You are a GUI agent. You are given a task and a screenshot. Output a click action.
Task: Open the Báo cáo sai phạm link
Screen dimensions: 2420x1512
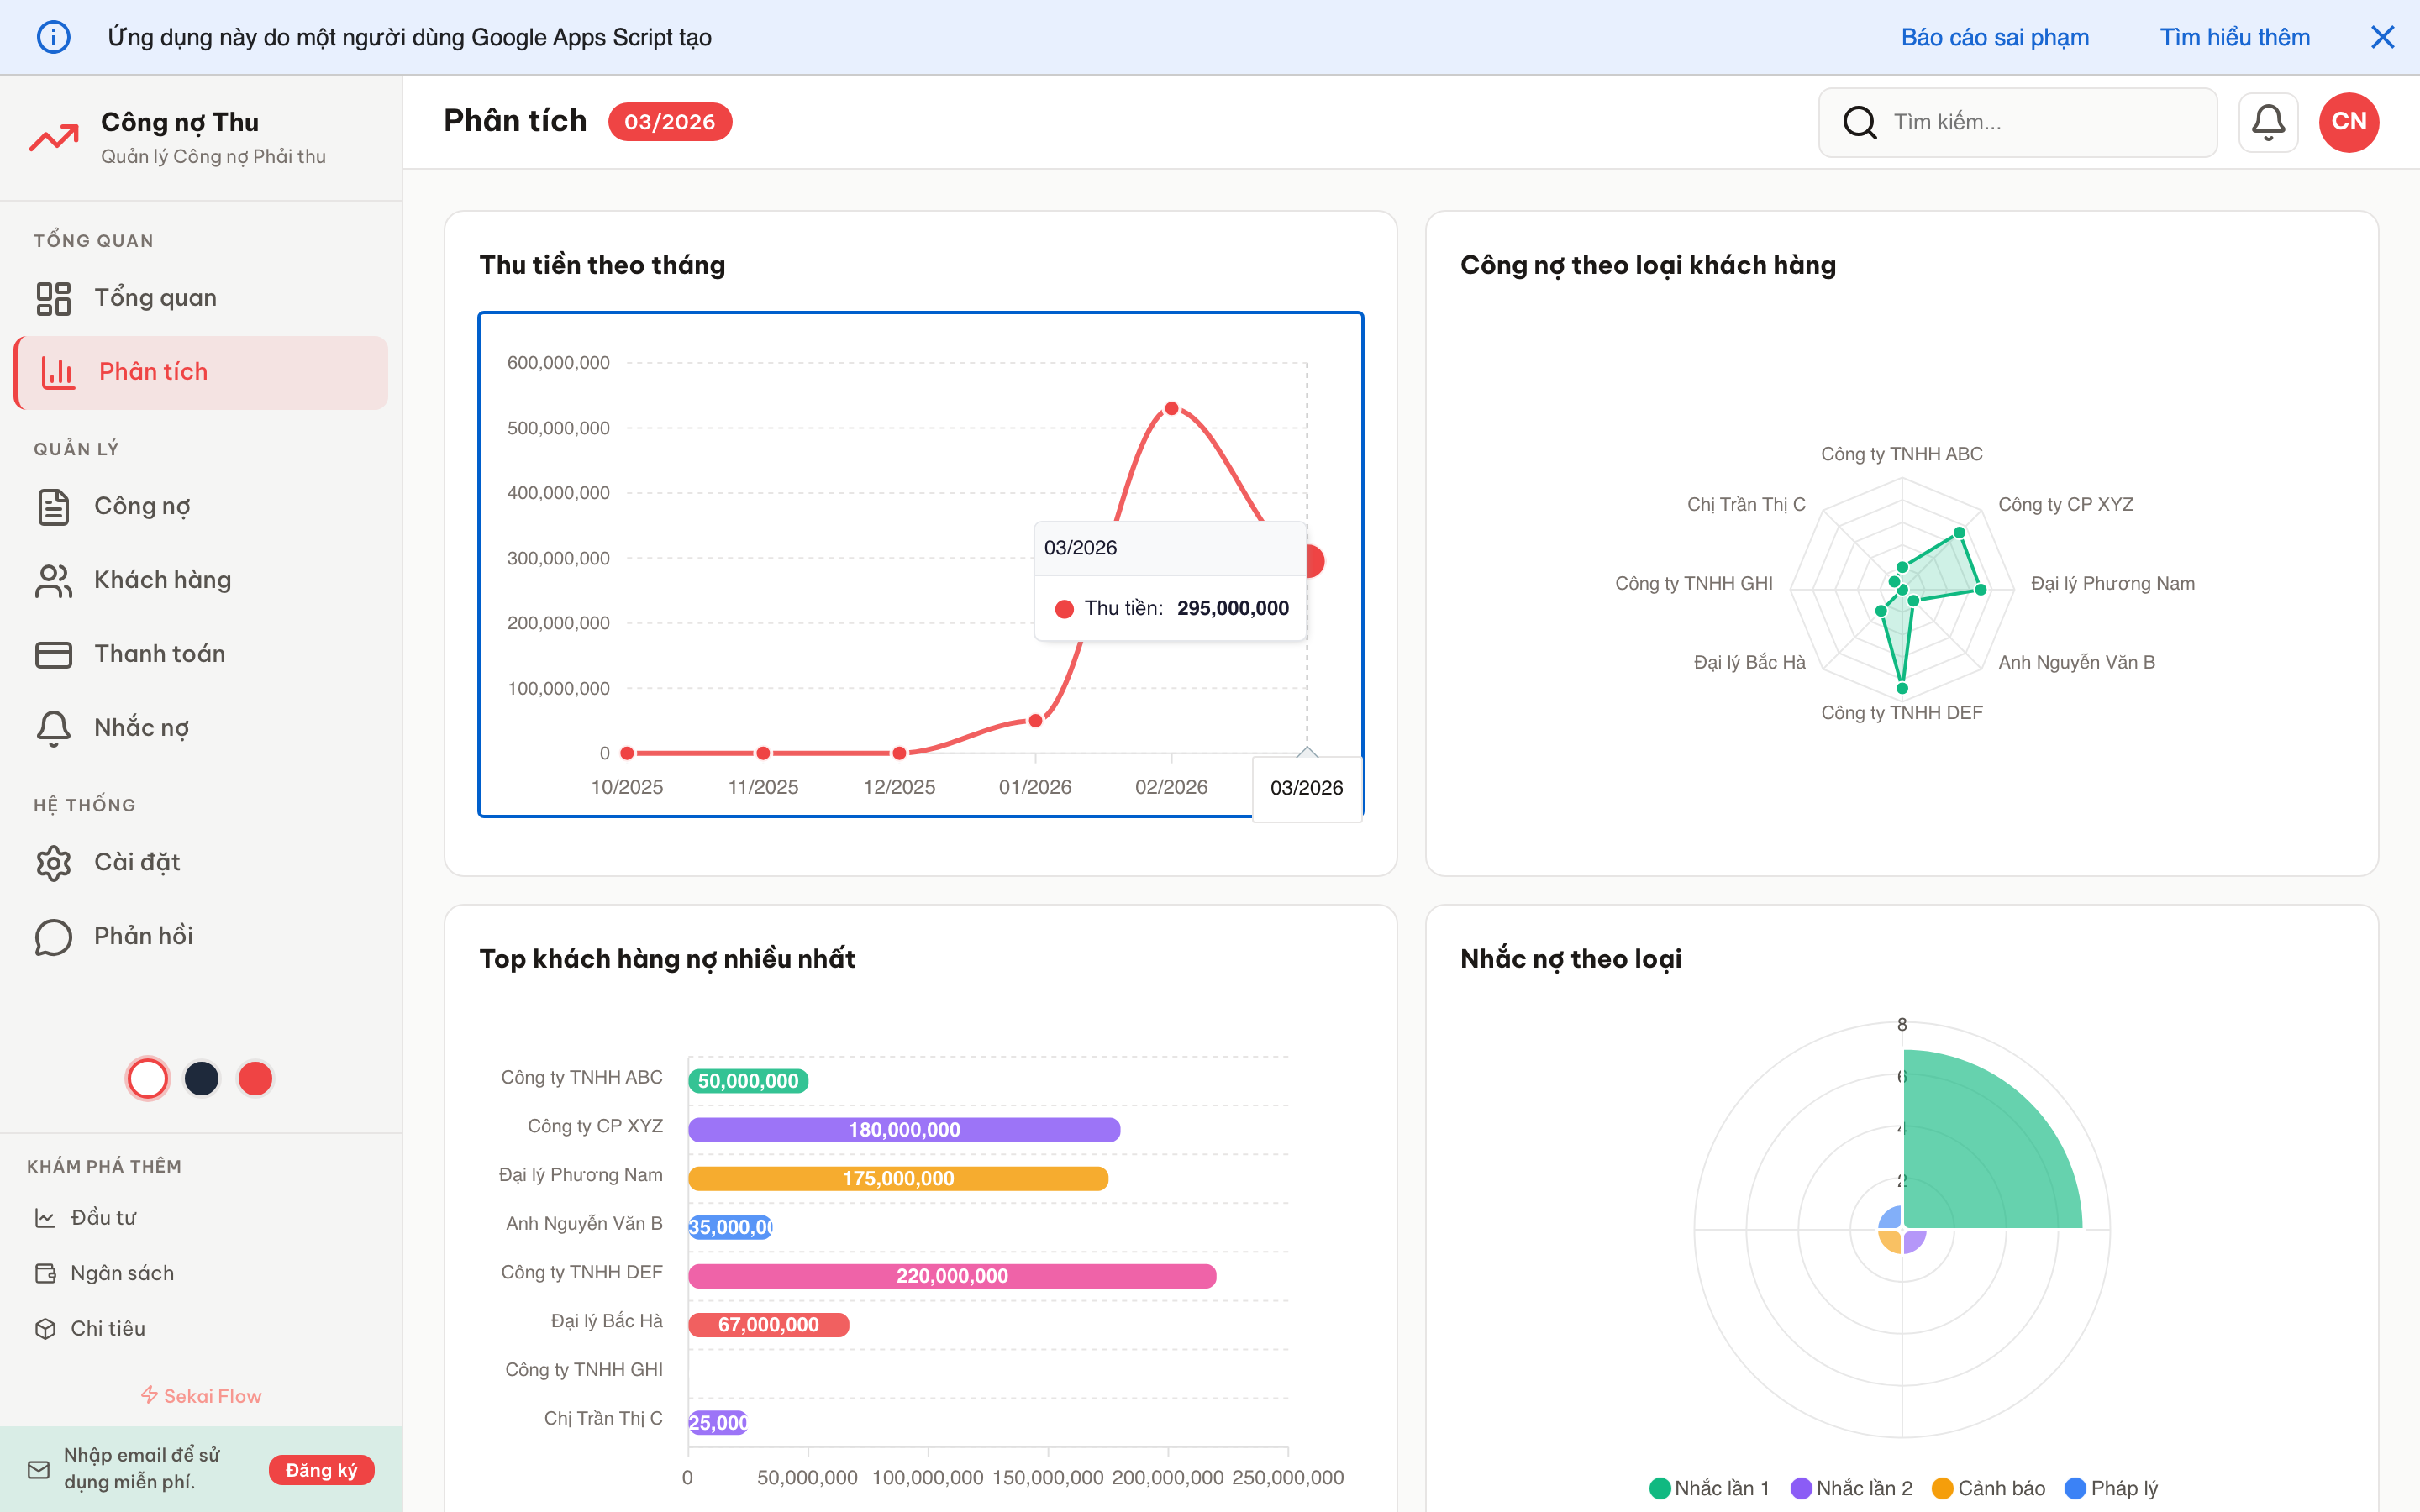click(1996, 37)
